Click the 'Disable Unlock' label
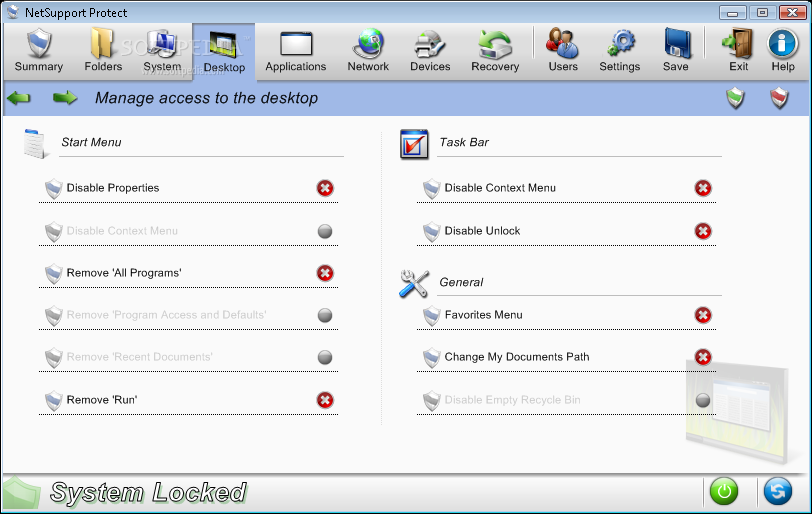 pos(482,231)
